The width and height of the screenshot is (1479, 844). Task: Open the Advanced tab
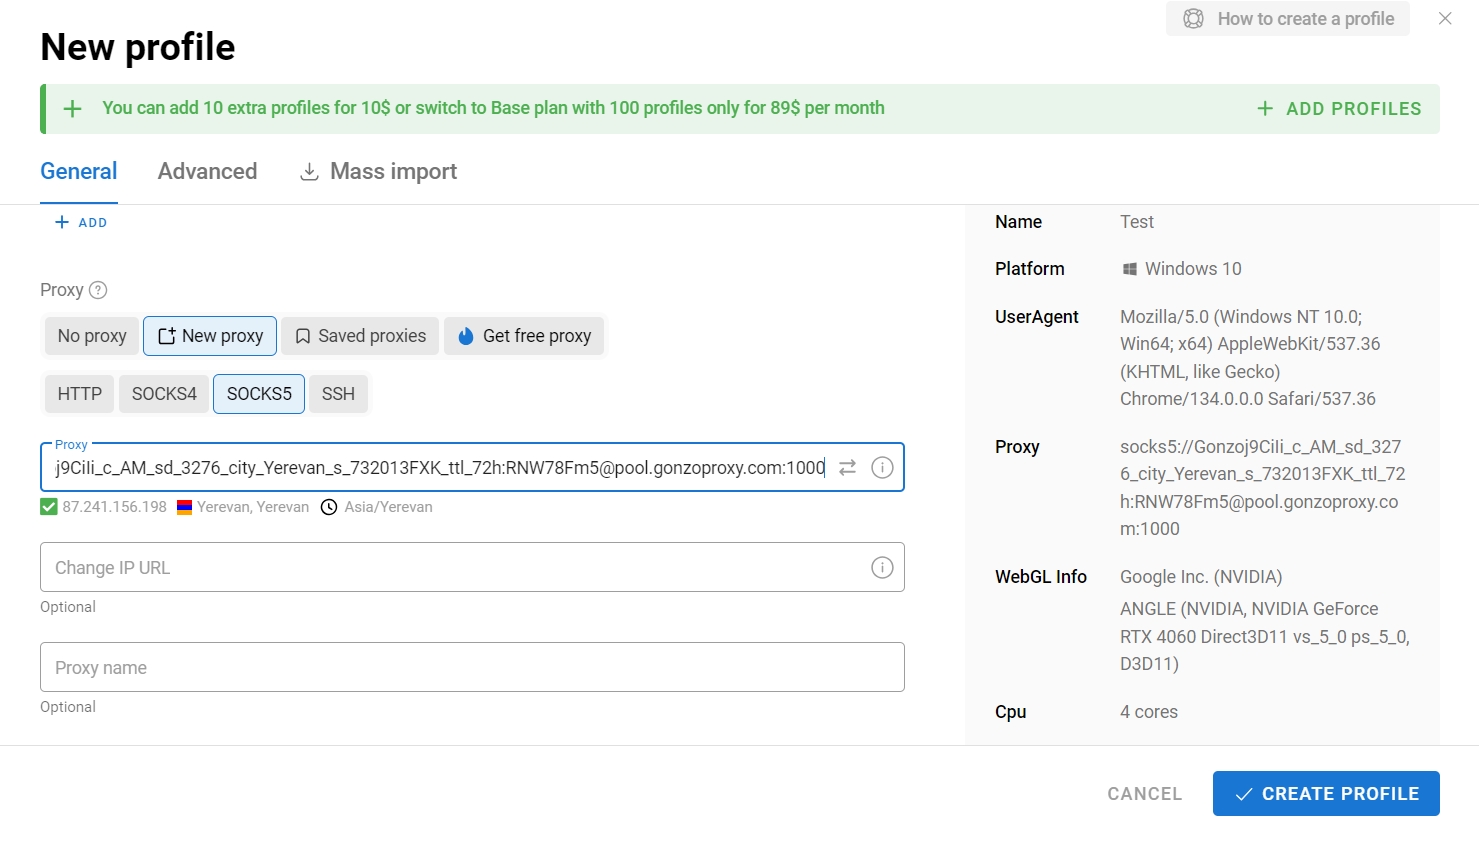tap(207, 172)
